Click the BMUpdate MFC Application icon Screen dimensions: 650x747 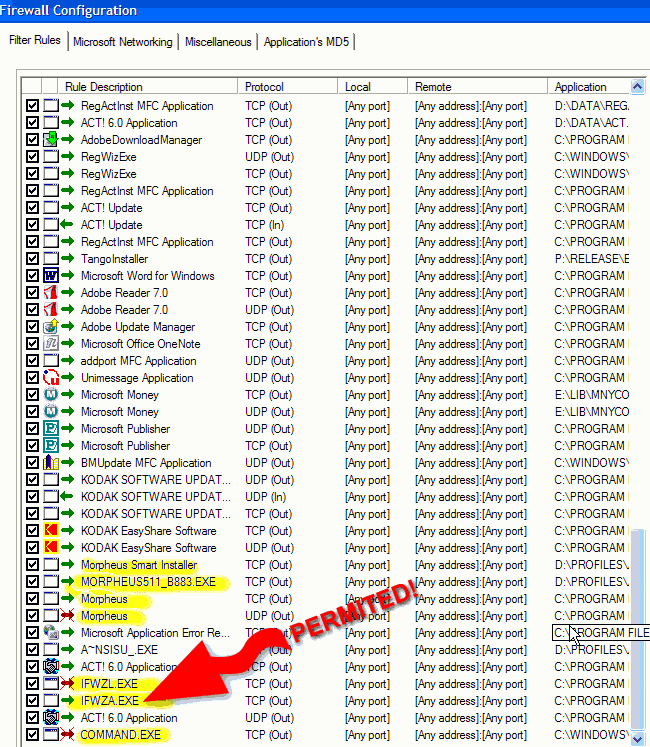click(51, 463)
